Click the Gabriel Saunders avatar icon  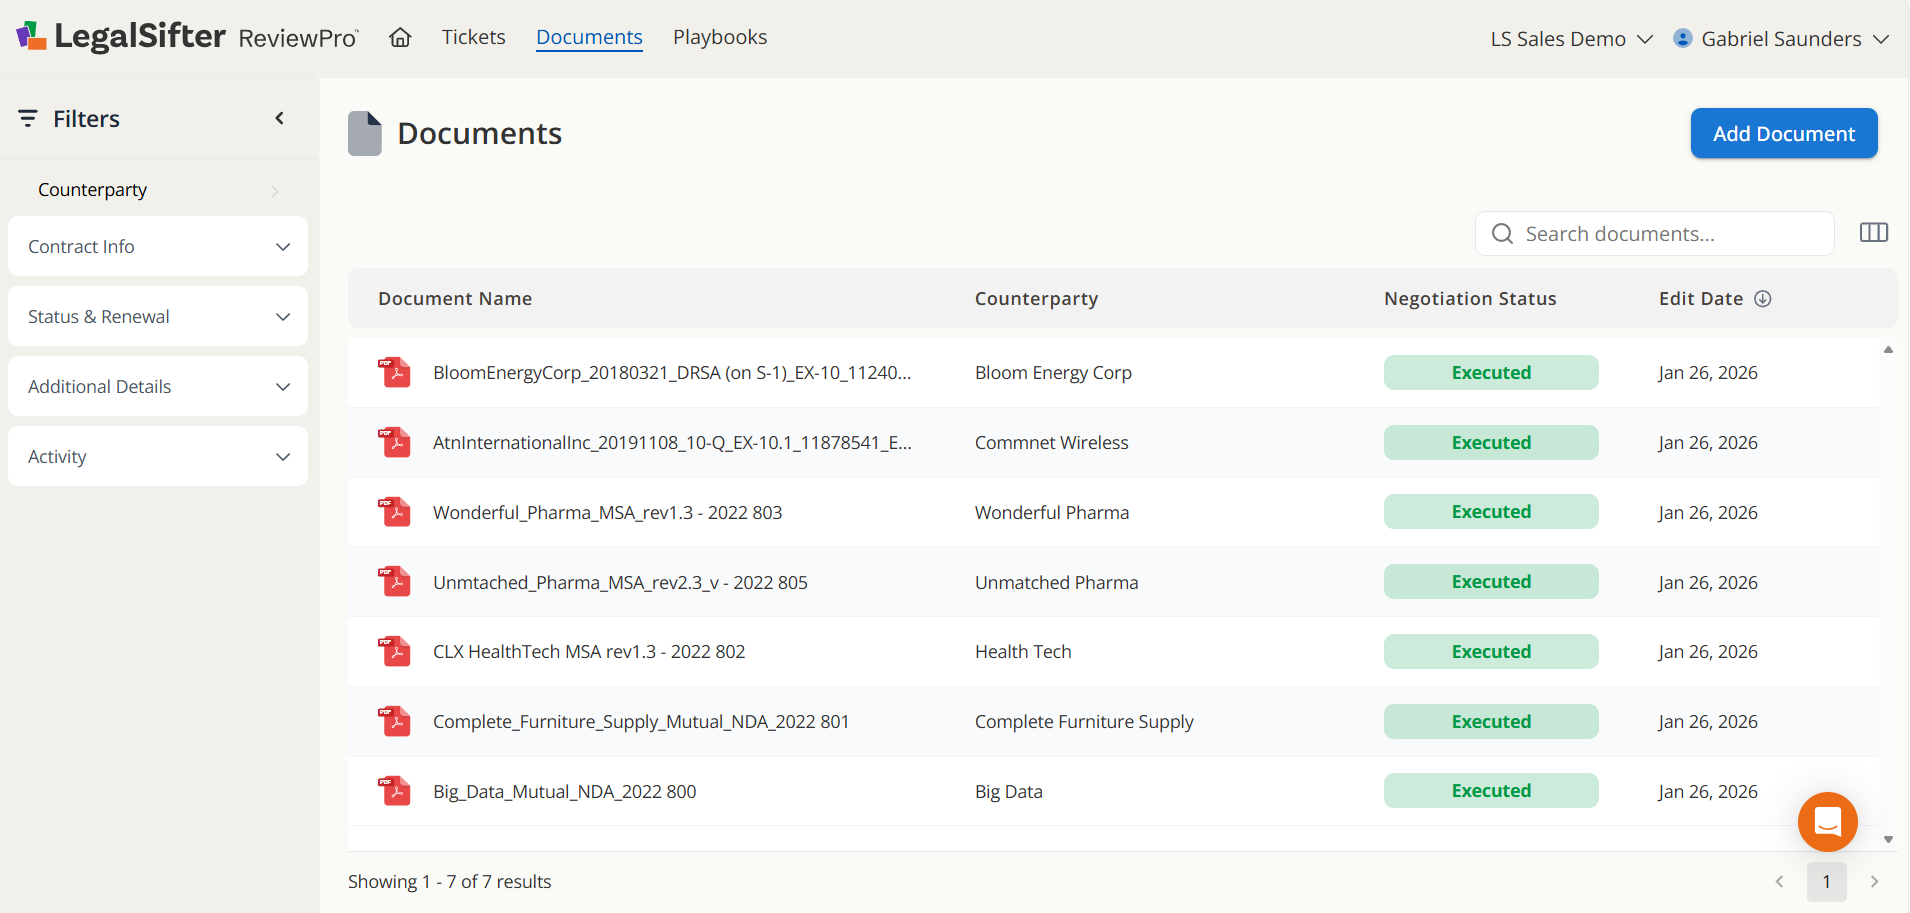[1683, 38]
